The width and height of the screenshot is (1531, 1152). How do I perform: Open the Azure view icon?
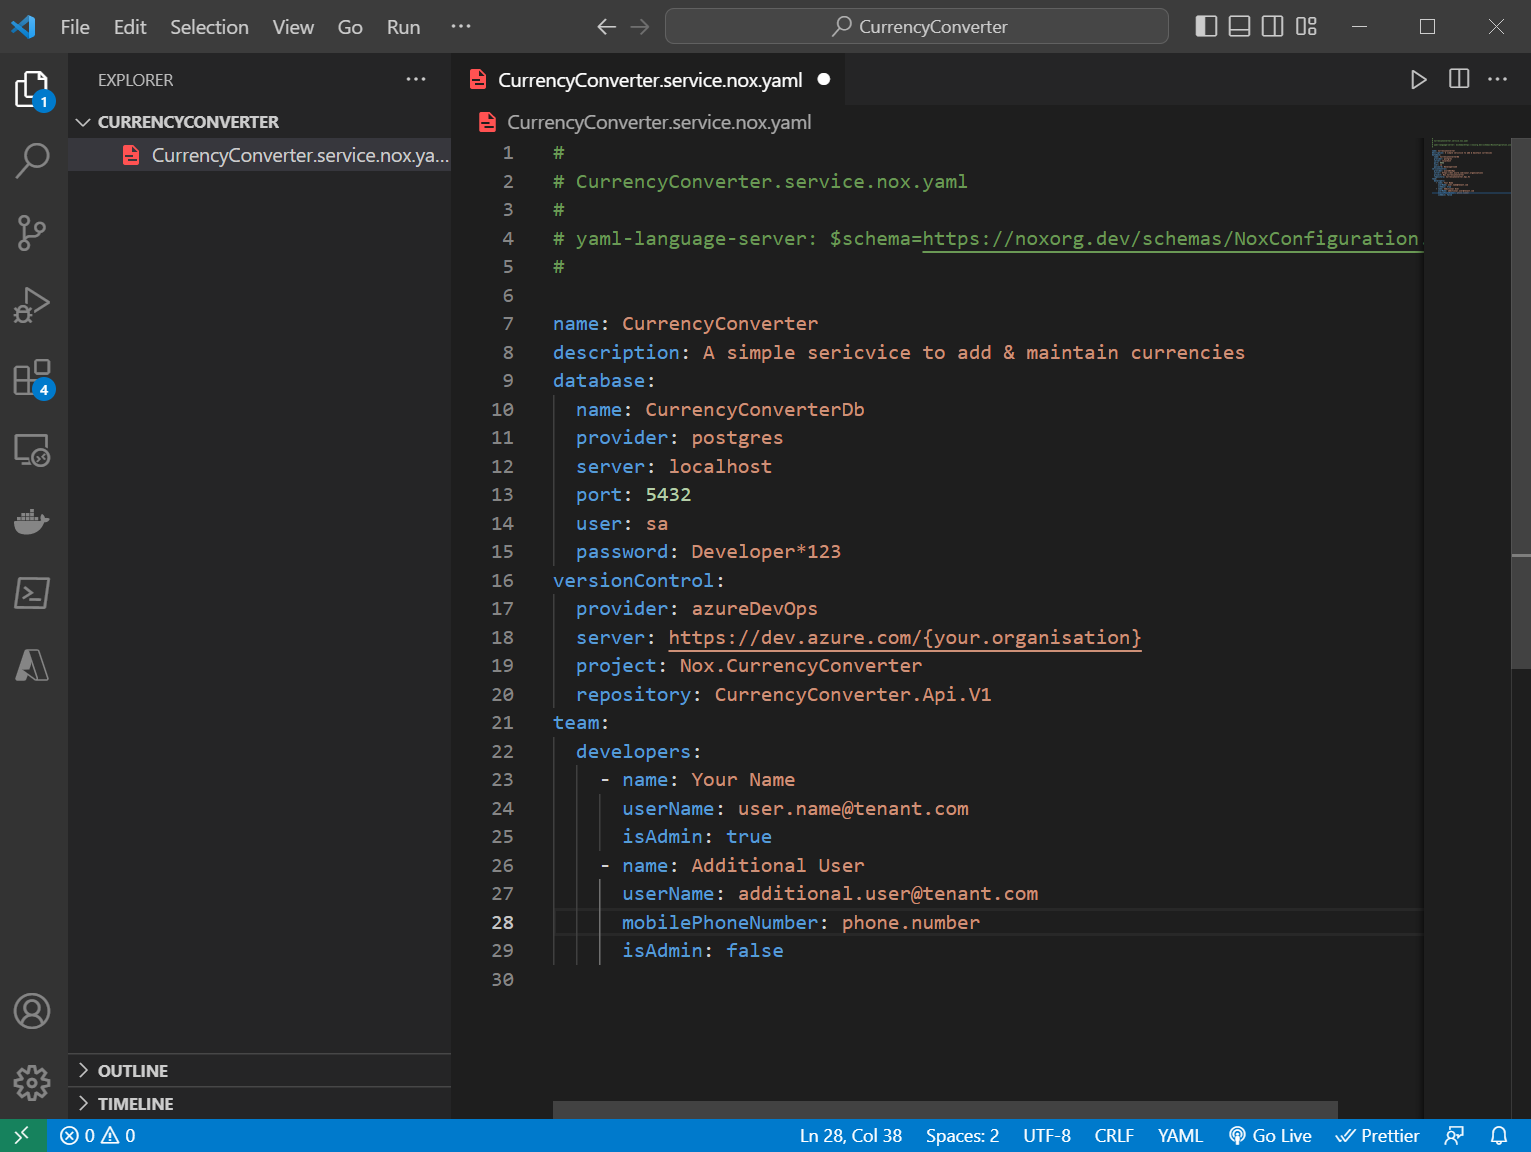33,665
